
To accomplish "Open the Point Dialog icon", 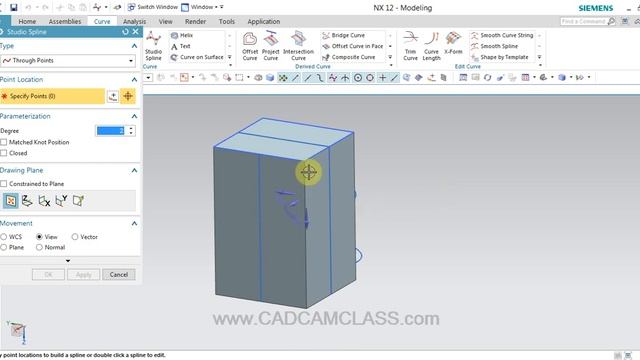I will (x=113, y=96).
